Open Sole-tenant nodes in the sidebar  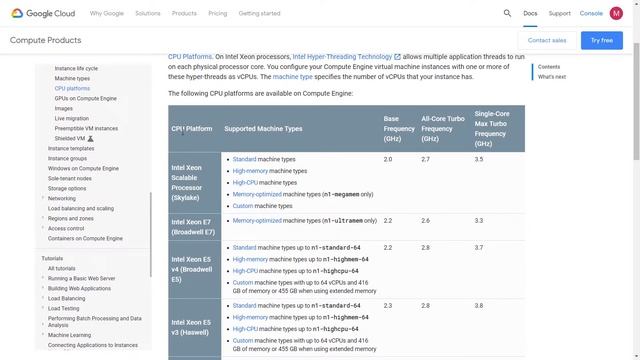pos(70,179)
